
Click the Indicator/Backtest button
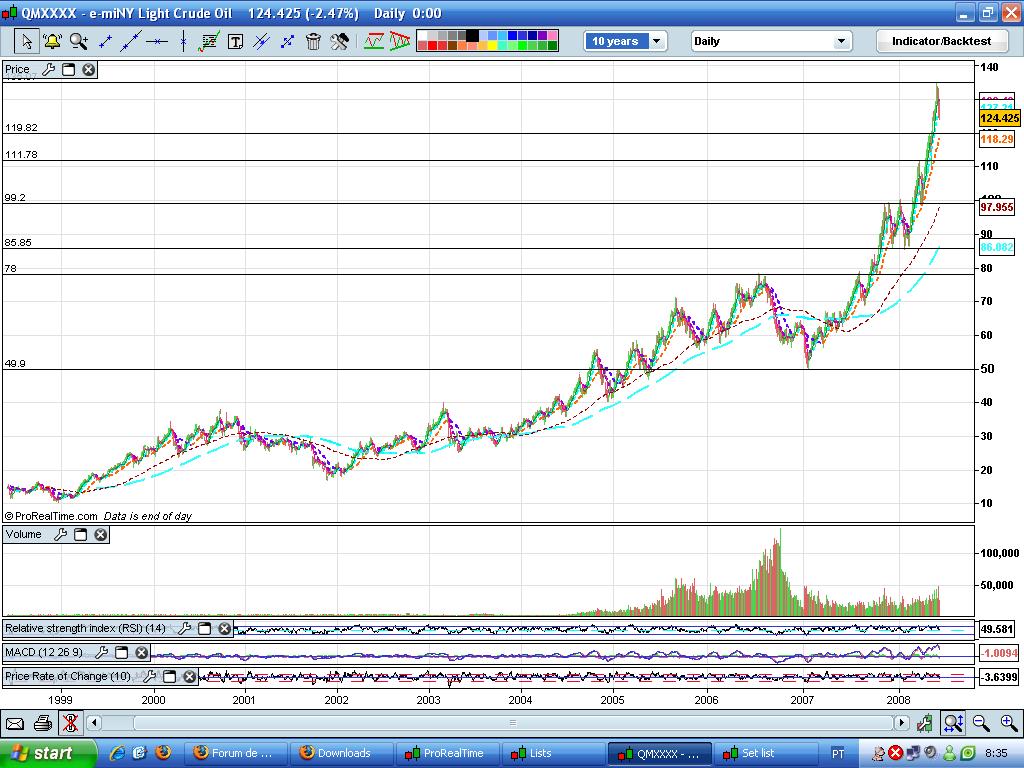[941, 41]
